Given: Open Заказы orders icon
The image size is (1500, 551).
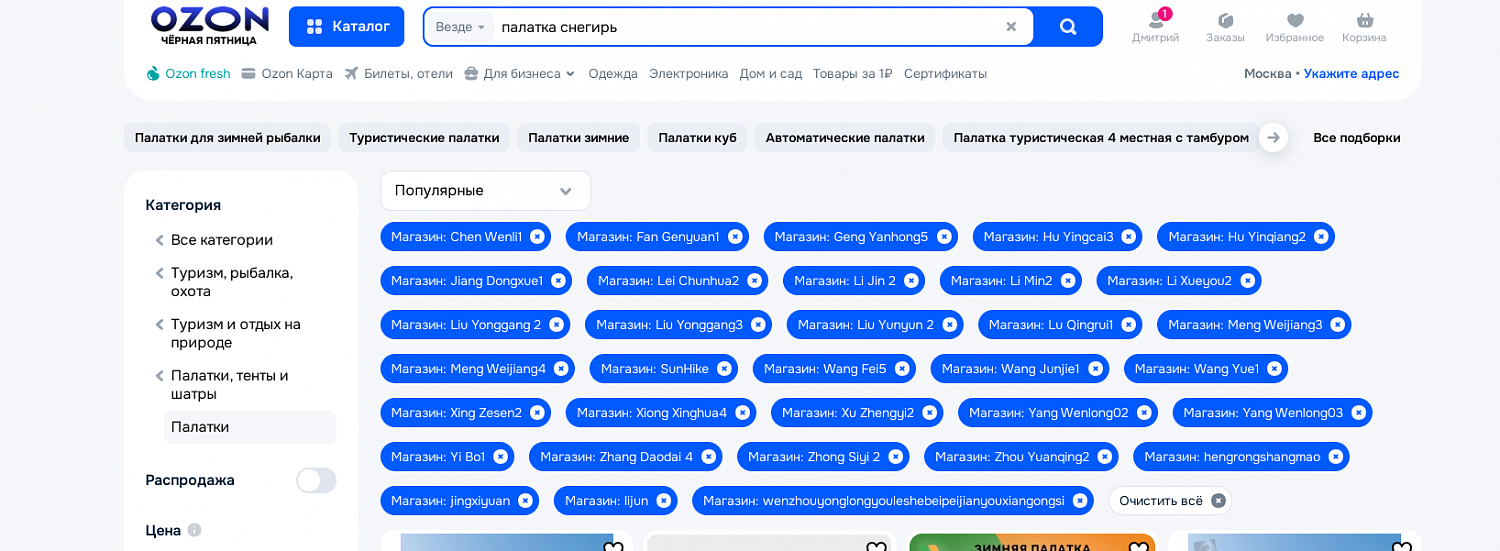Looking at the screenshot, I should pos(1225,27).
